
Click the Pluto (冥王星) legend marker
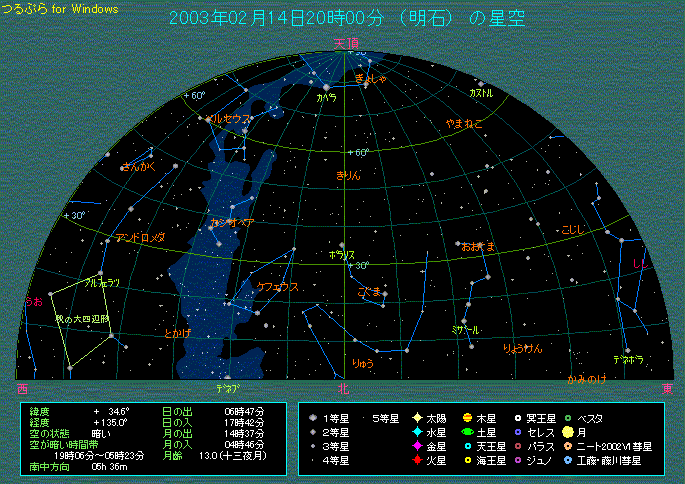tap(517, 418)
